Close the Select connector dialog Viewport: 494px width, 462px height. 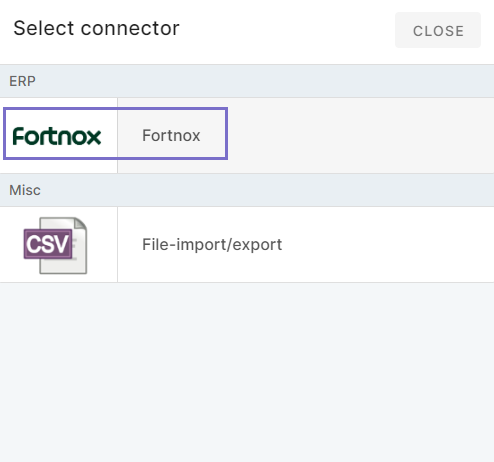[438, 30]
